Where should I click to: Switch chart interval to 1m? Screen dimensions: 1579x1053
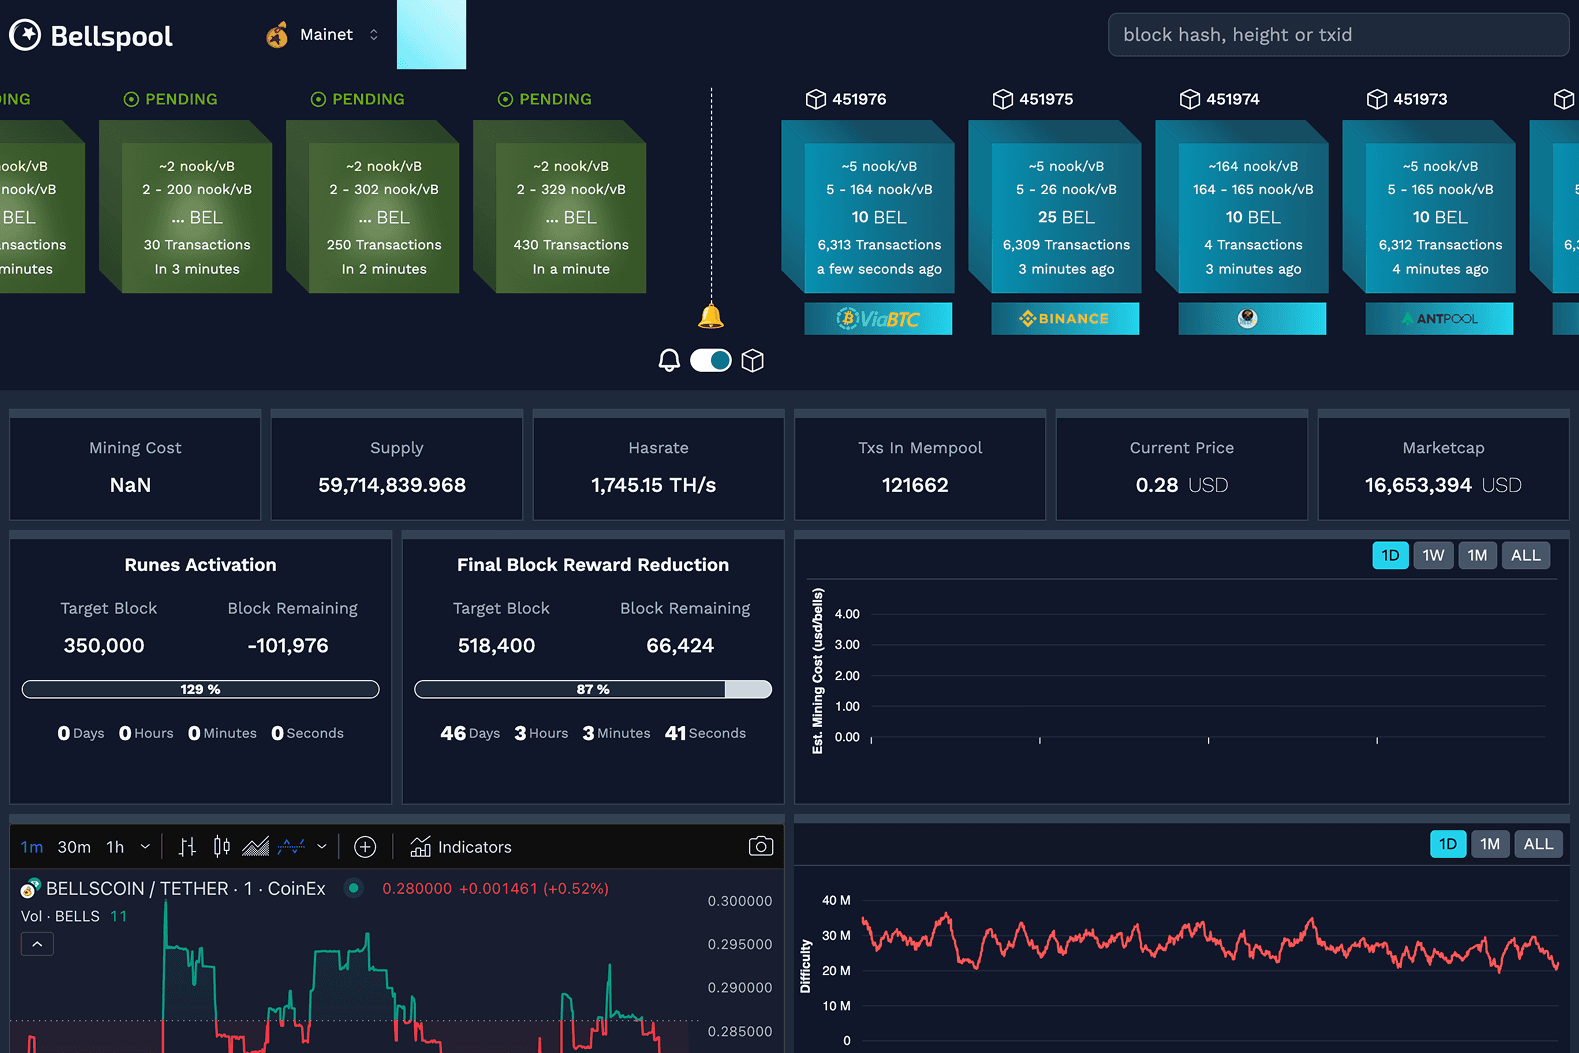point(32,847)
